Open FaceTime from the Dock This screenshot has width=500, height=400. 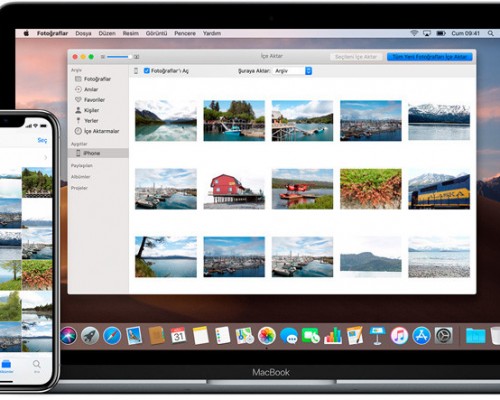coord(311,336)
